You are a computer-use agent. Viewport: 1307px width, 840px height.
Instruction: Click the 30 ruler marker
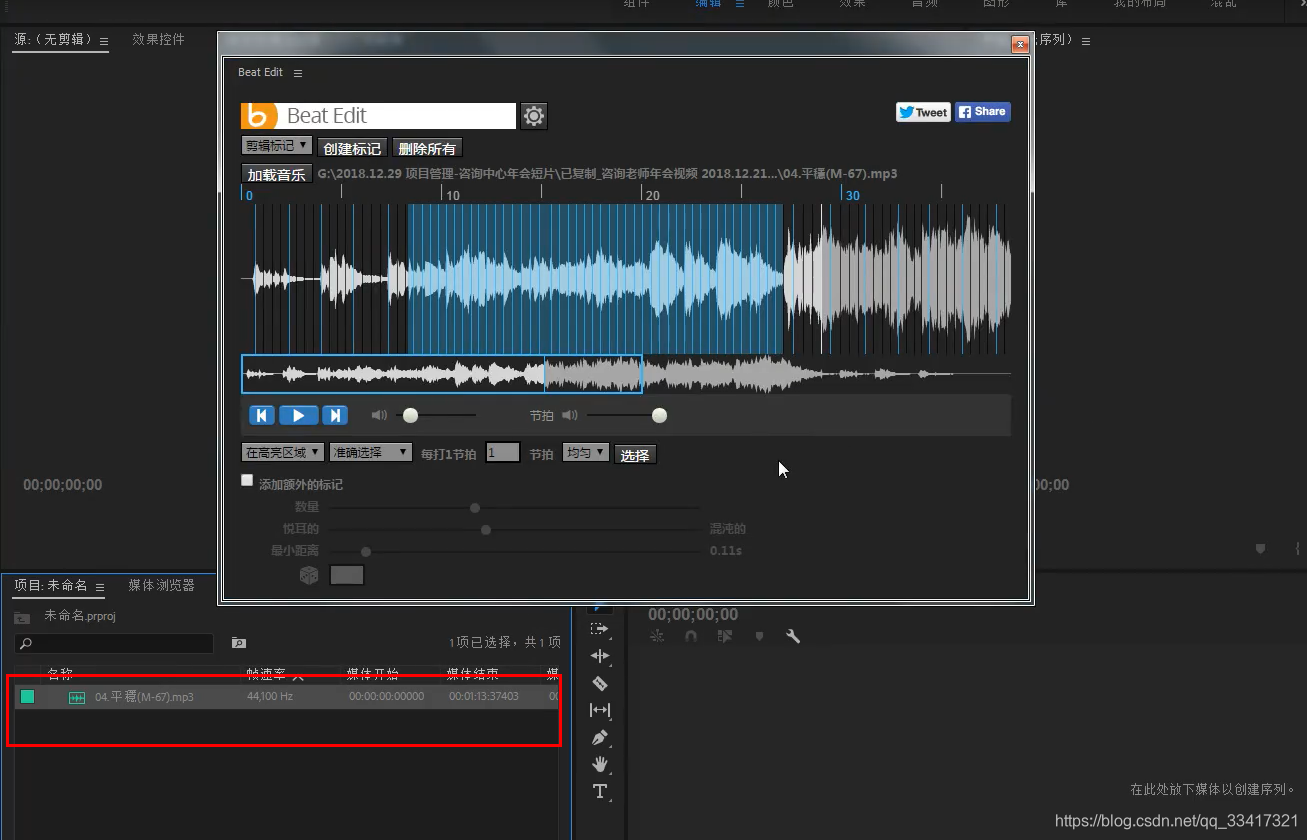pyautogui.click(x=852, y=195)
